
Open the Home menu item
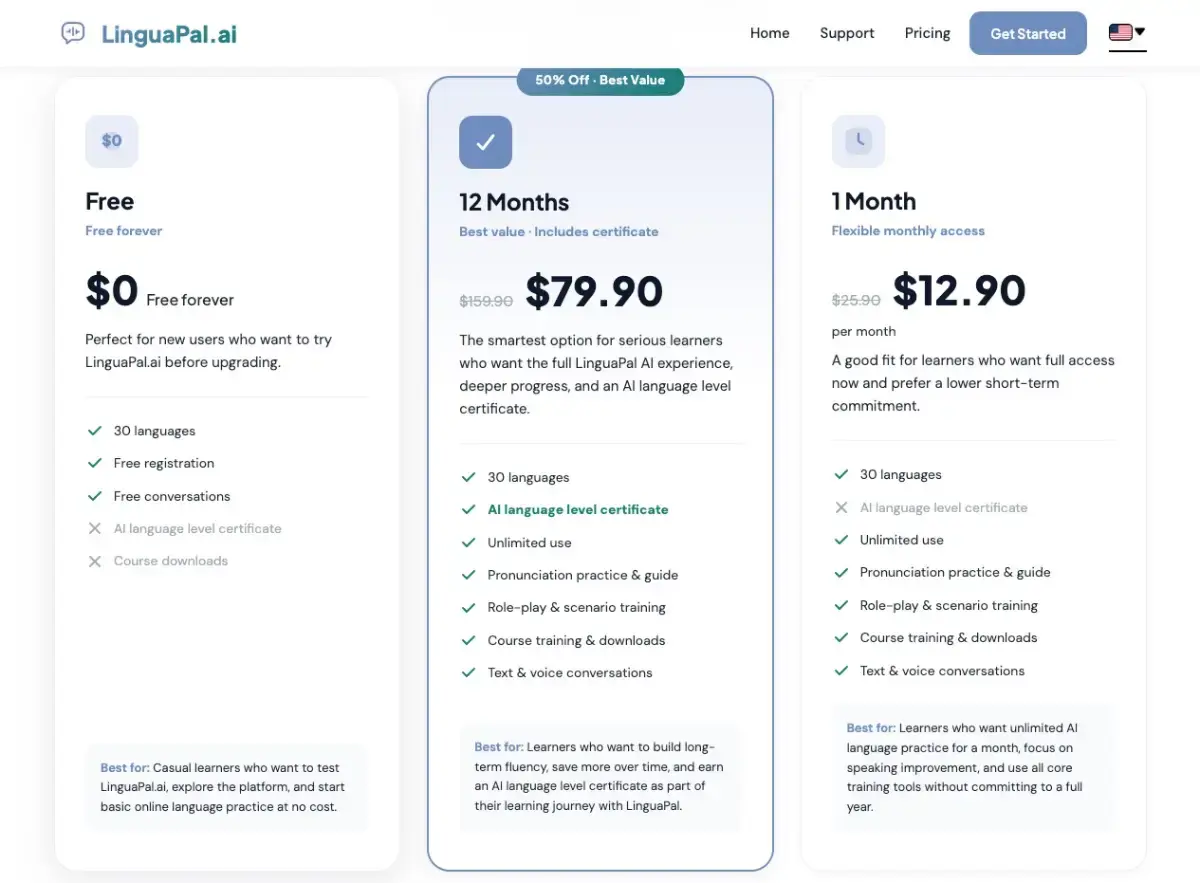point(770,33)
